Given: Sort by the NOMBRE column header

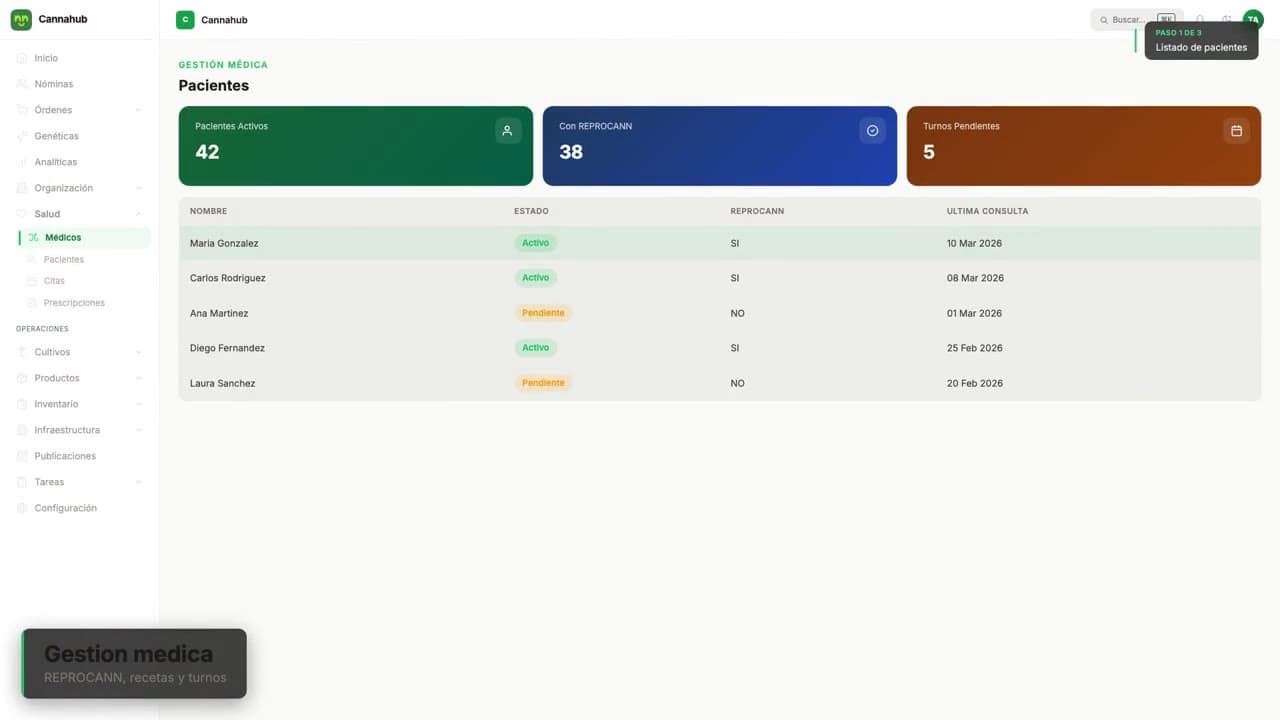Looking at the screenshot, I should click(208, 211).
